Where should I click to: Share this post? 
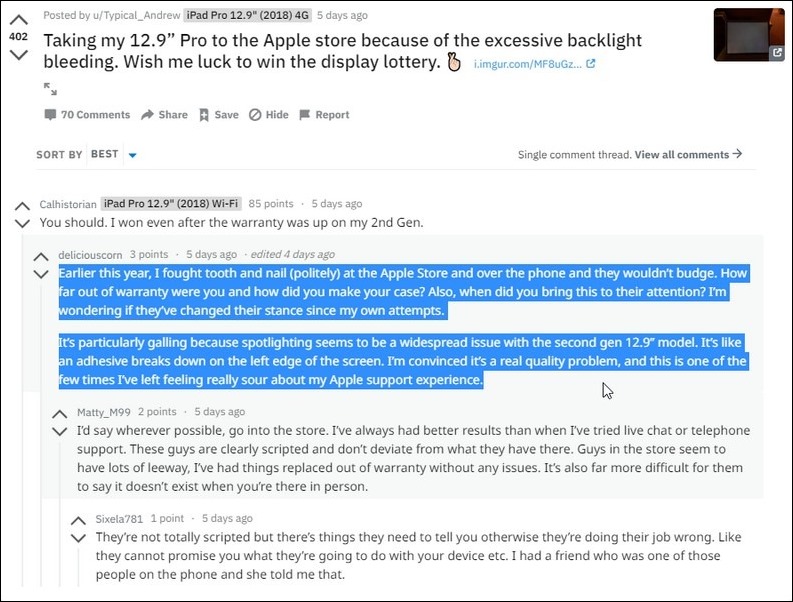click(x=164, y=115)
